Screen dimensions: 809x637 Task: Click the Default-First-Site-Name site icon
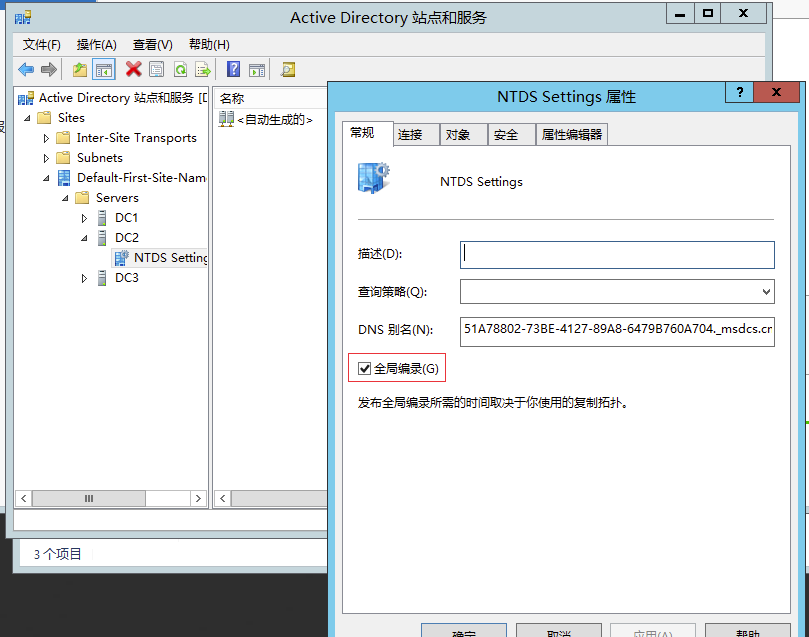point(64,178)
